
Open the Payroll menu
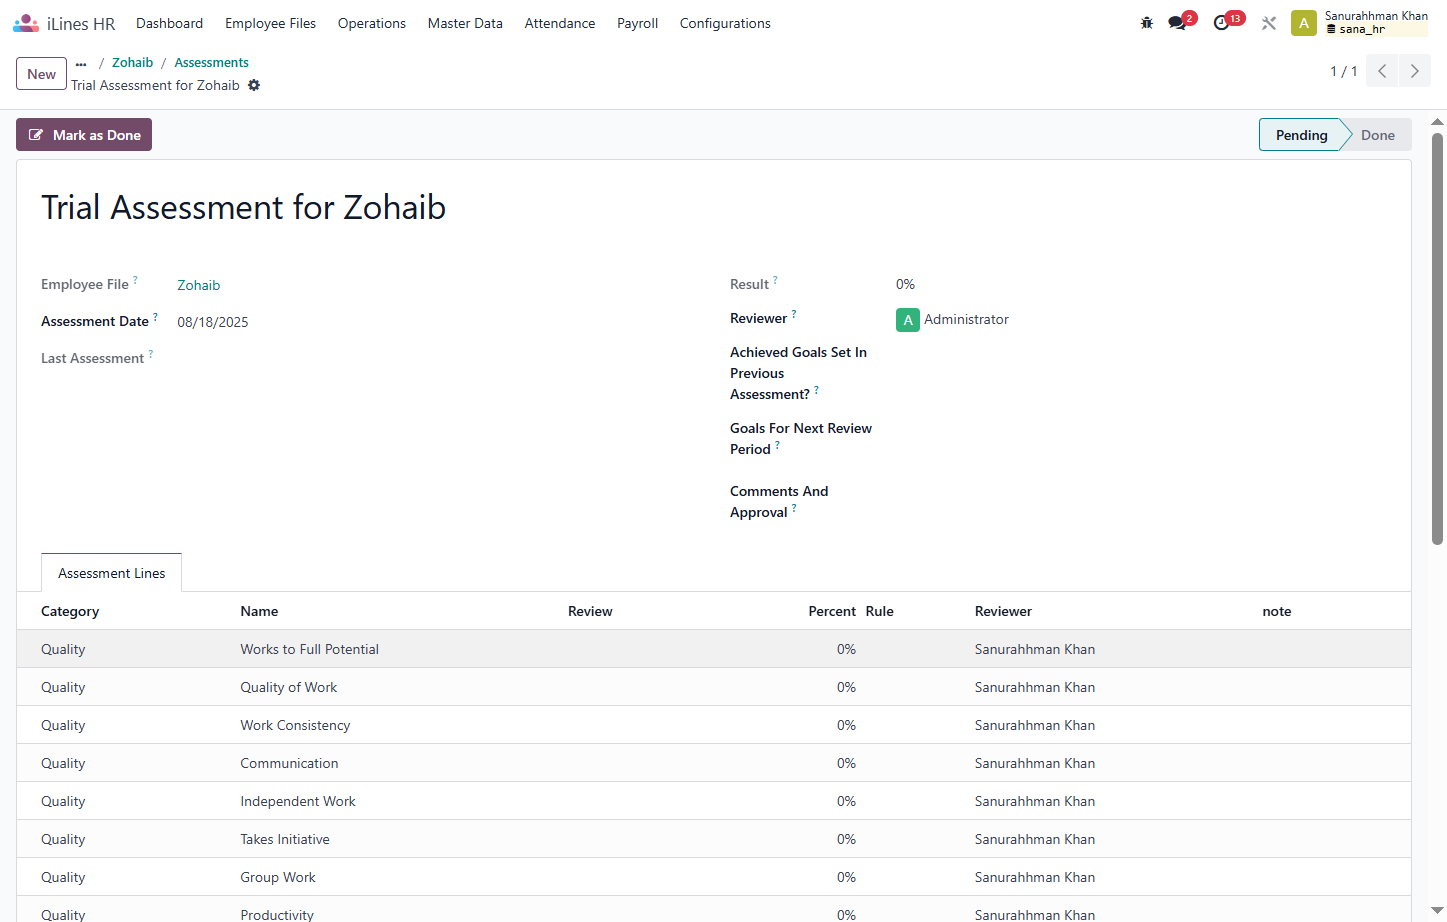pos(637,23)
